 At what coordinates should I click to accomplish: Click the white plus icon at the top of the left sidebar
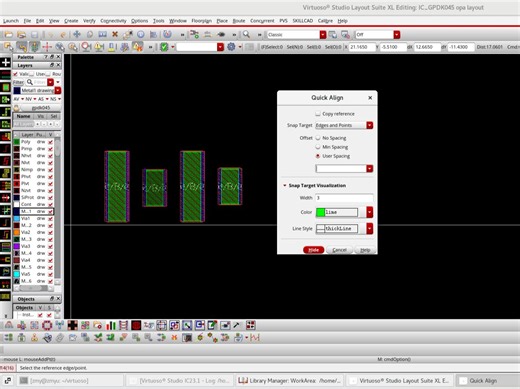(x=6, y=62)
